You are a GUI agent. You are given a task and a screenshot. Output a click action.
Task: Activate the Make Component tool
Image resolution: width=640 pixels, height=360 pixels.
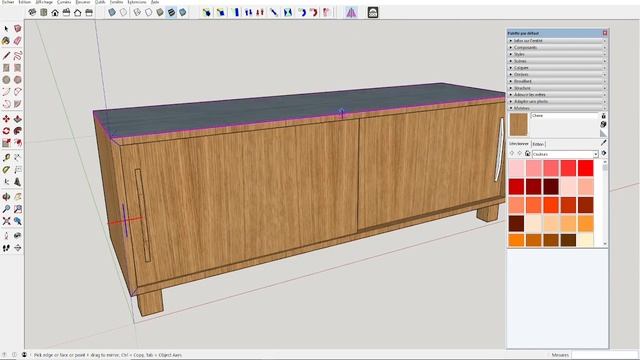18,29
